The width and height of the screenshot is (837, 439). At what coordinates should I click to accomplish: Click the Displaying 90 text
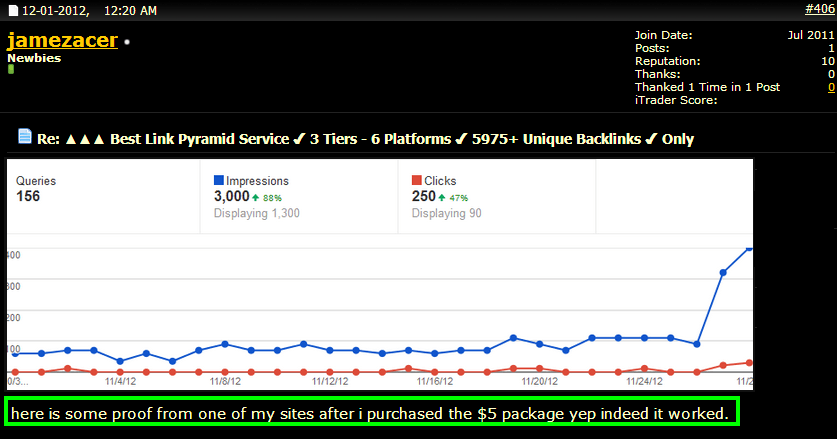click(447, 213)
